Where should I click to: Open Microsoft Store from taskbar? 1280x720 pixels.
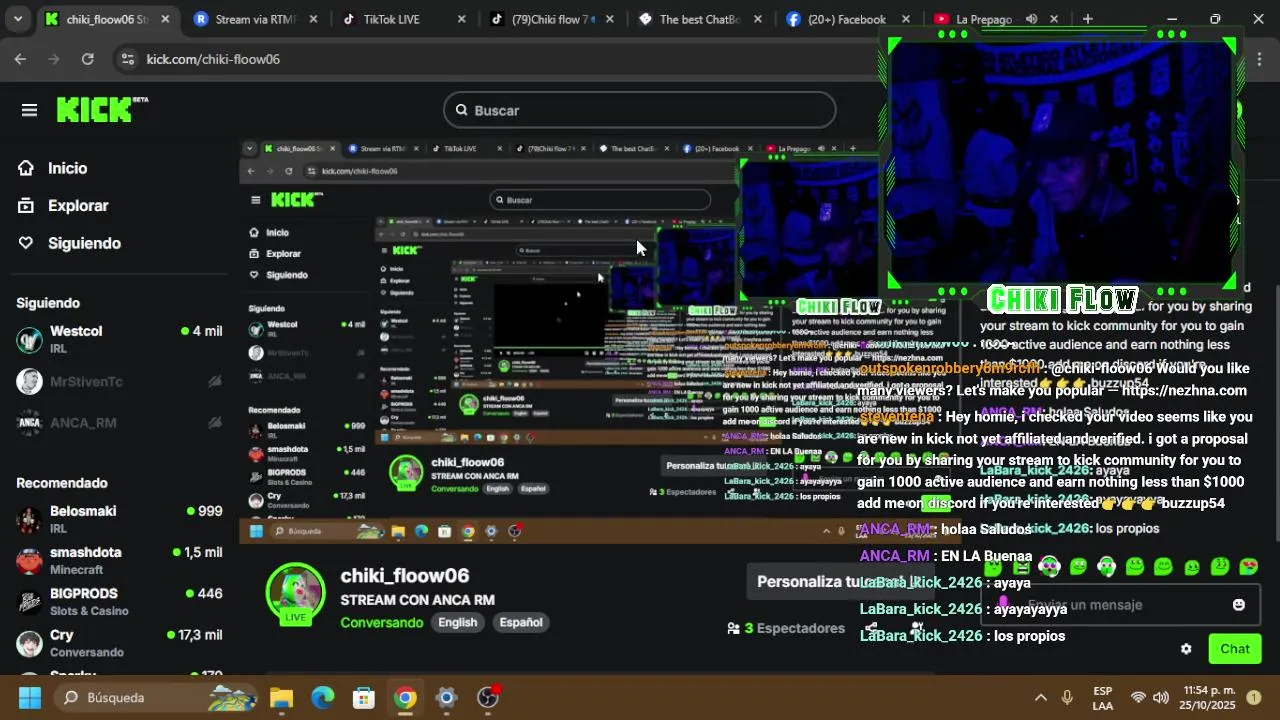coord(363,697)
